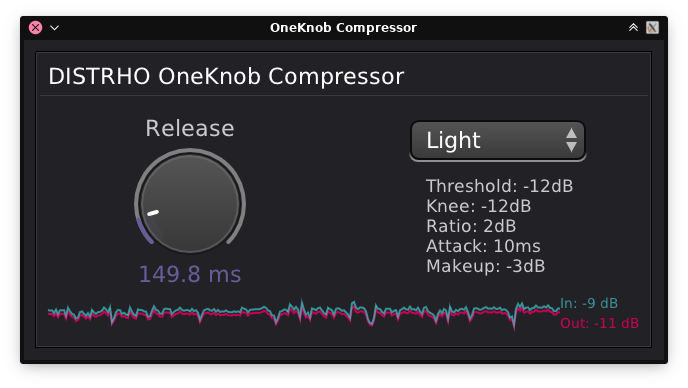
Task: Click the Release label above the knob
Action: (x=190, y=129)
